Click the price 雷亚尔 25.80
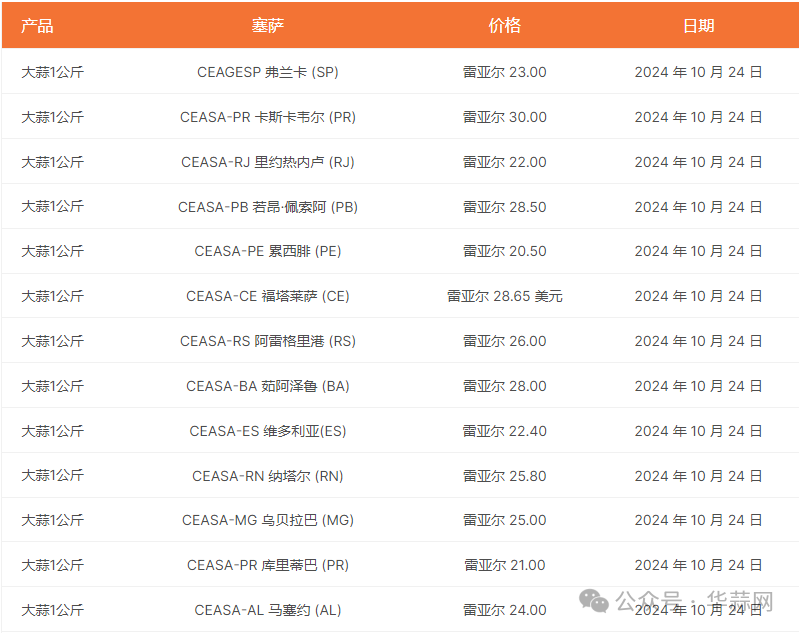This screenshot has height=633, width=799. click(504, 476)
